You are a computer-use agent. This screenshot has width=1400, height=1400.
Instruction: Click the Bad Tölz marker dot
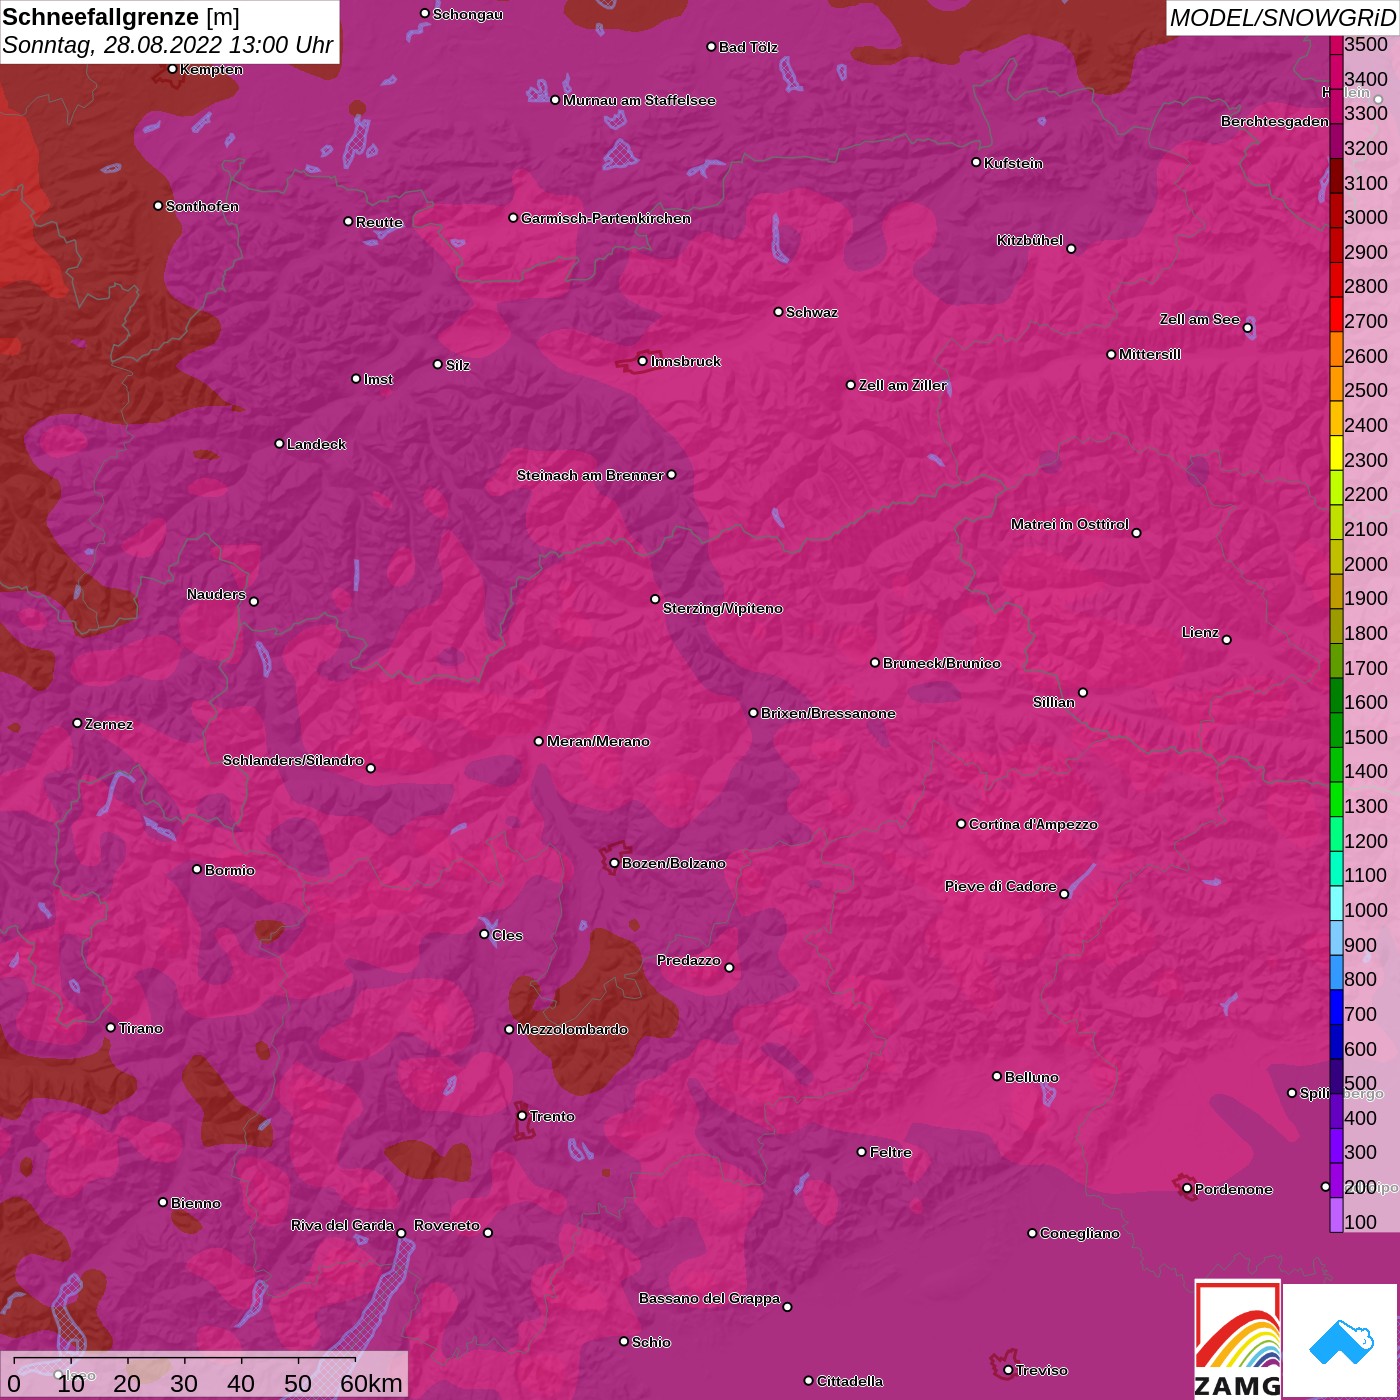tap(711, 47)
